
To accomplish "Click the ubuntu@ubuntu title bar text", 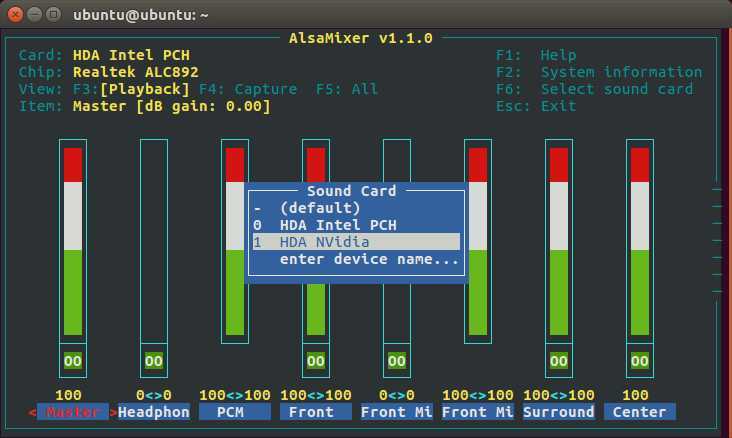I will tap(141, 15).
